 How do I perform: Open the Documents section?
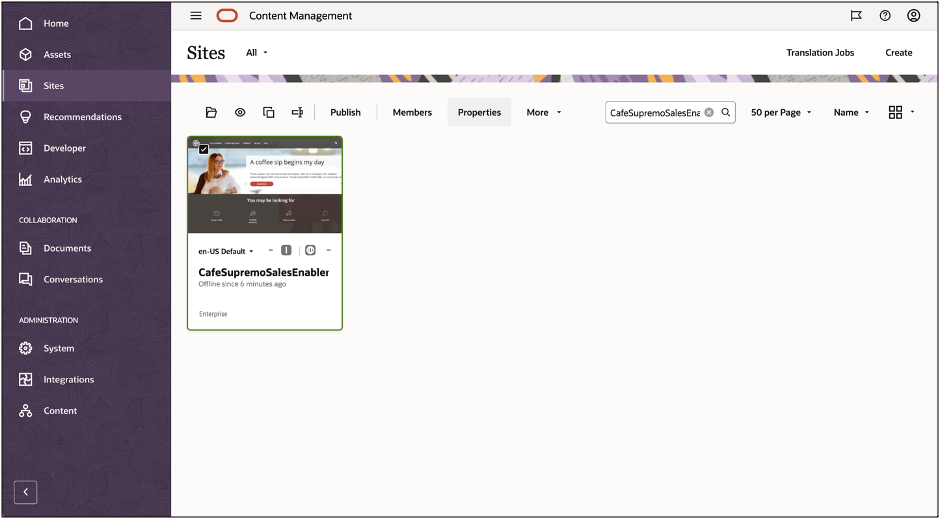point(86,248)
